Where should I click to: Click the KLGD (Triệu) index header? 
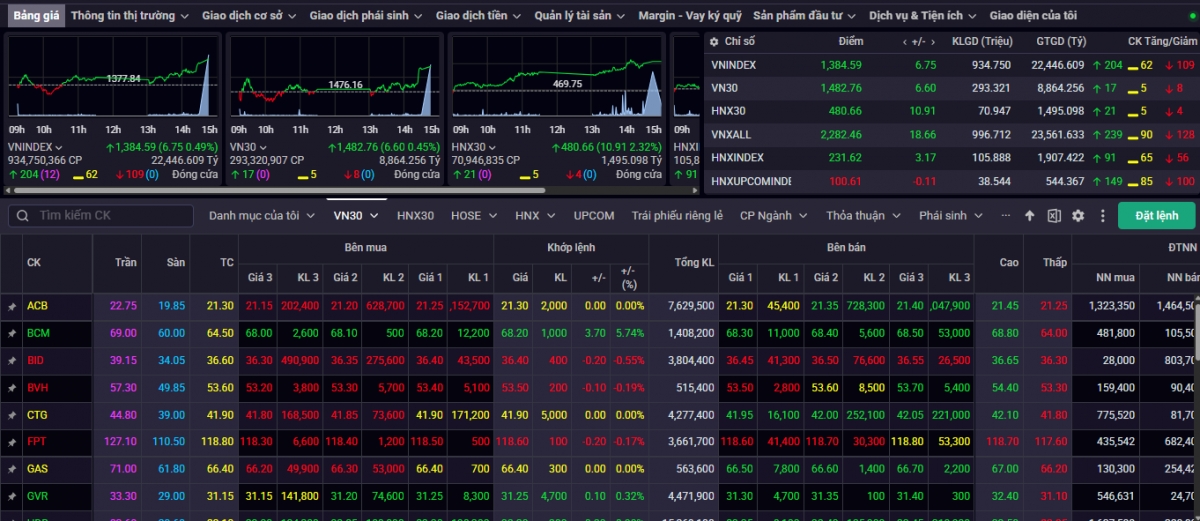981,42
